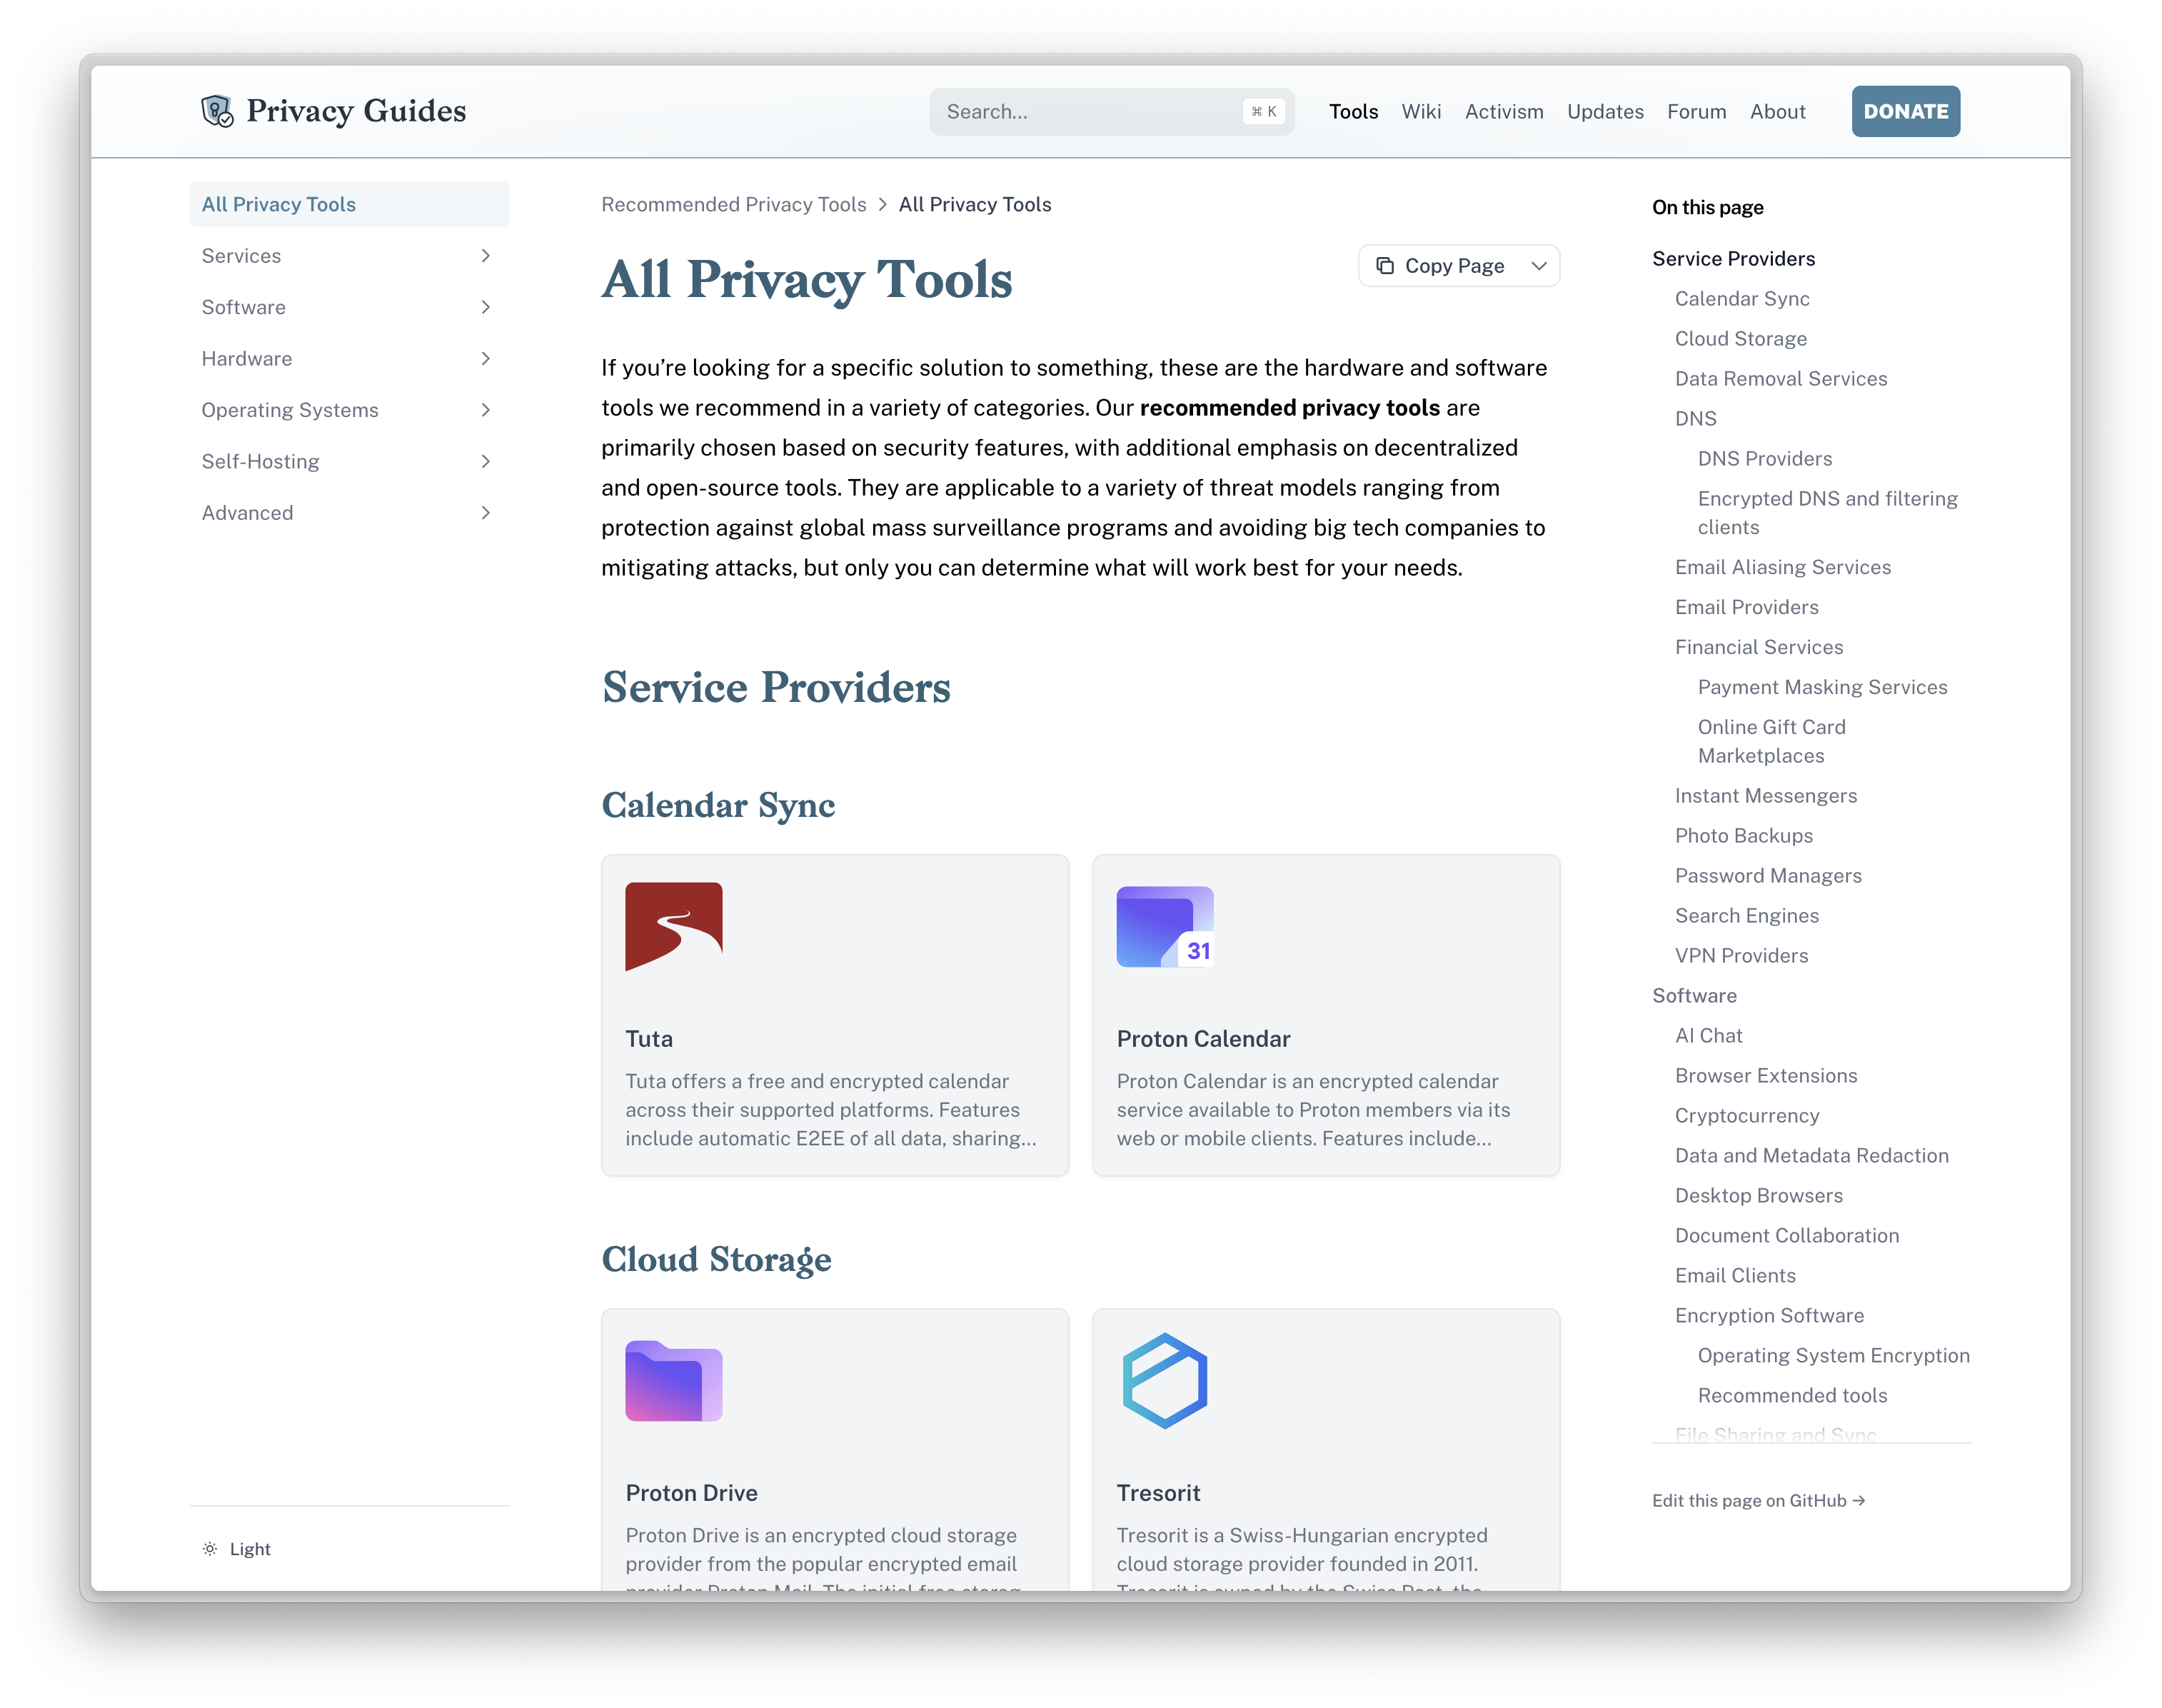Jump to Payment Masking Services outline link
2162x1708 pixels.
pyautogui.click(x=1822, y=687)
